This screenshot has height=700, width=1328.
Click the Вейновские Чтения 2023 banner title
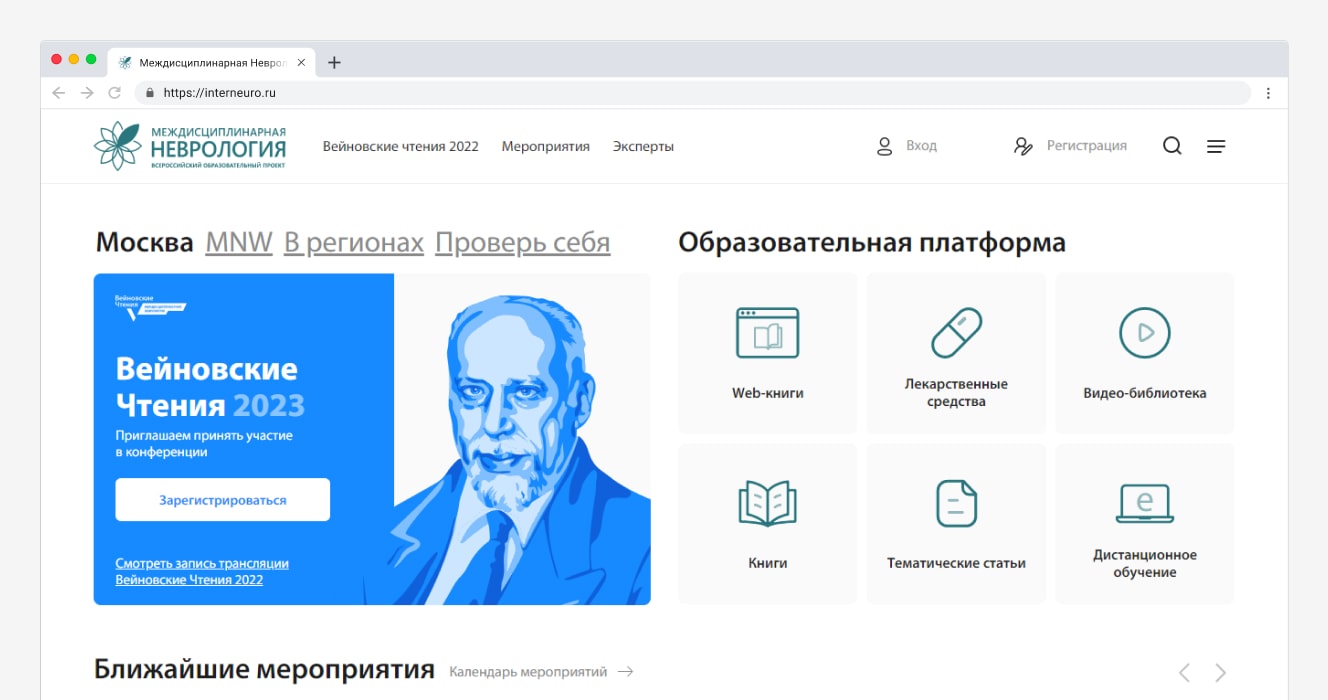[210, 387]
